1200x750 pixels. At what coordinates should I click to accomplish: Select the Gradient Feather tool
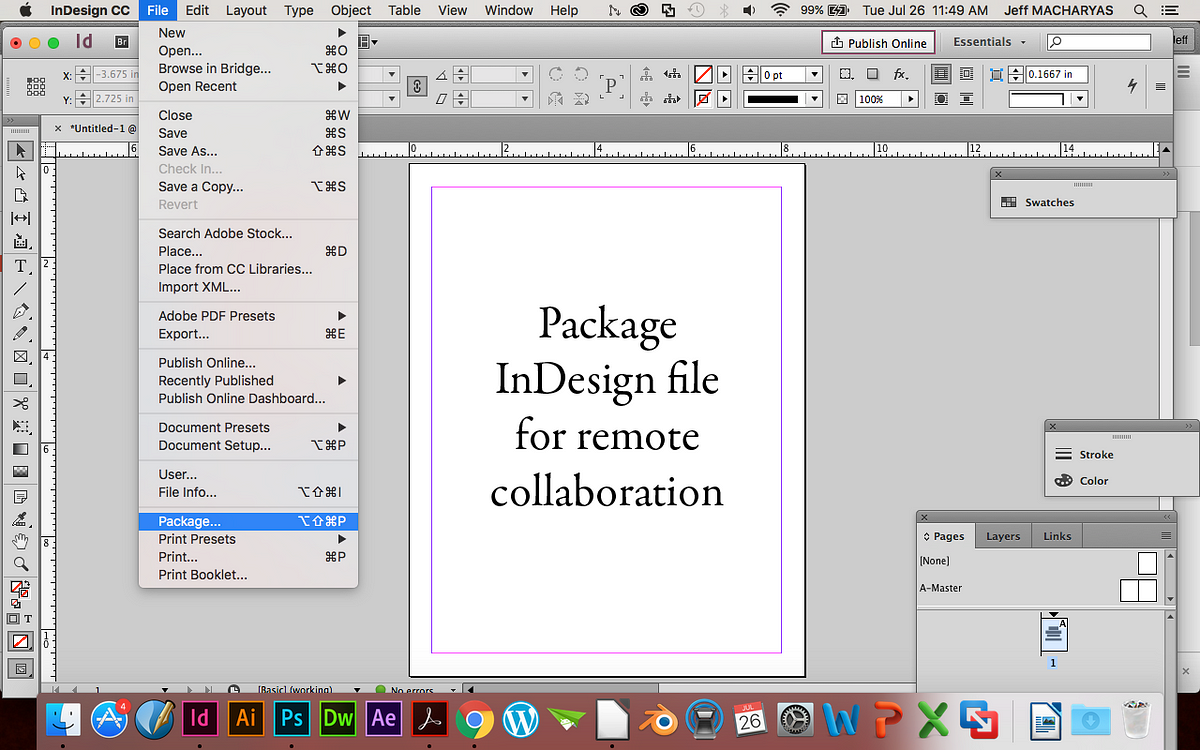pyautogui.click(x=20, y=471)
